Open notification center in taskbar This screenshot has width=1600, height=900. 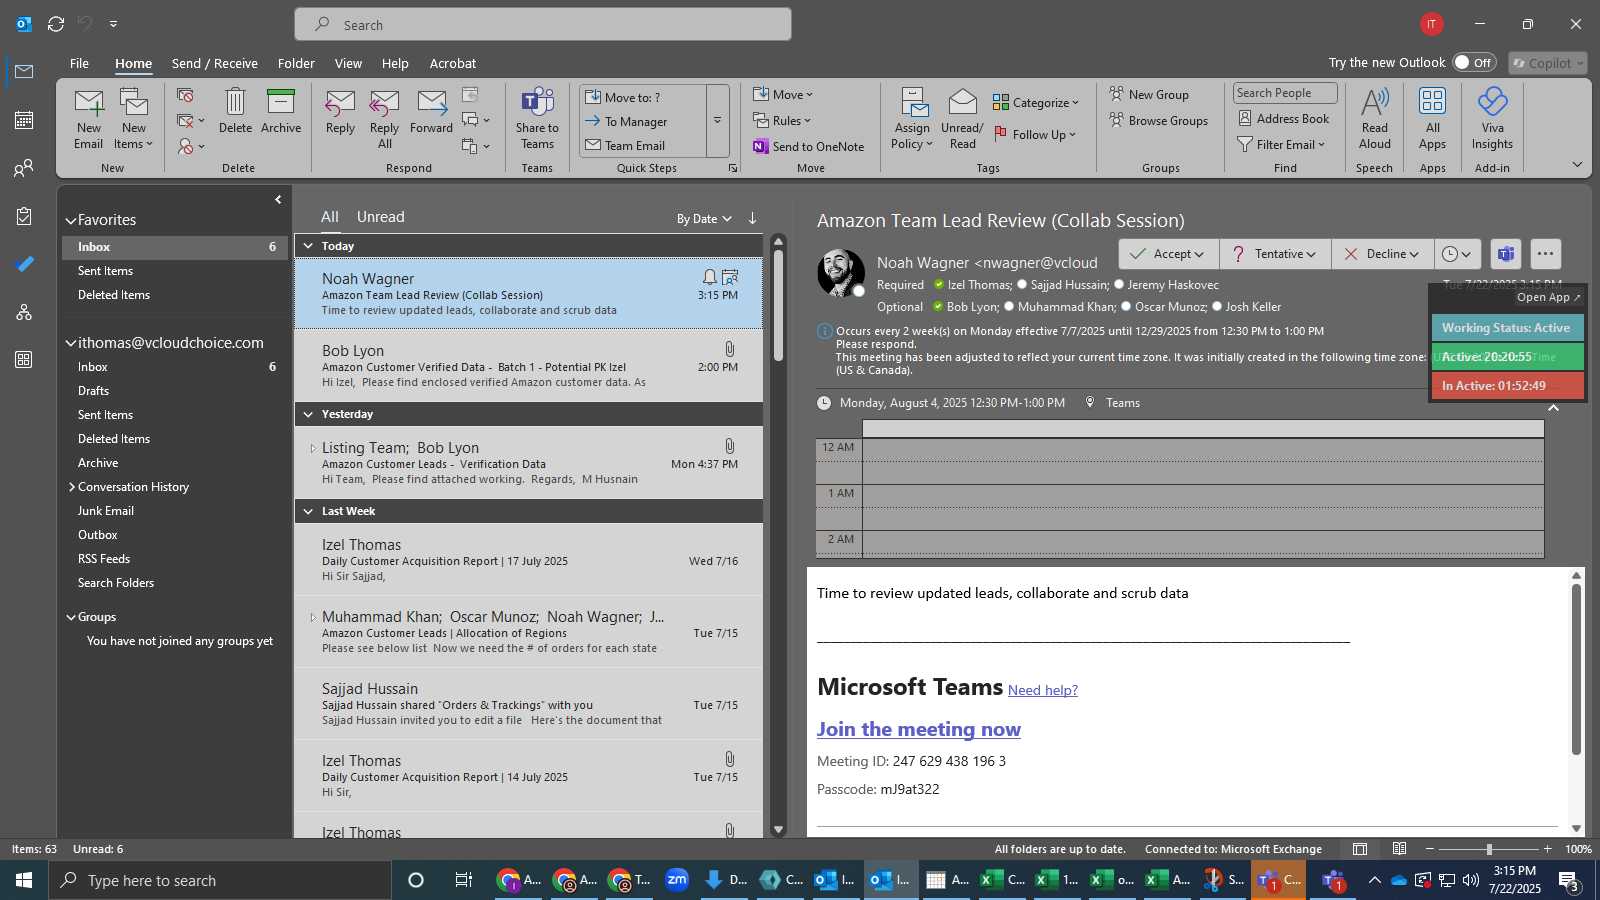pos(1569,881)
